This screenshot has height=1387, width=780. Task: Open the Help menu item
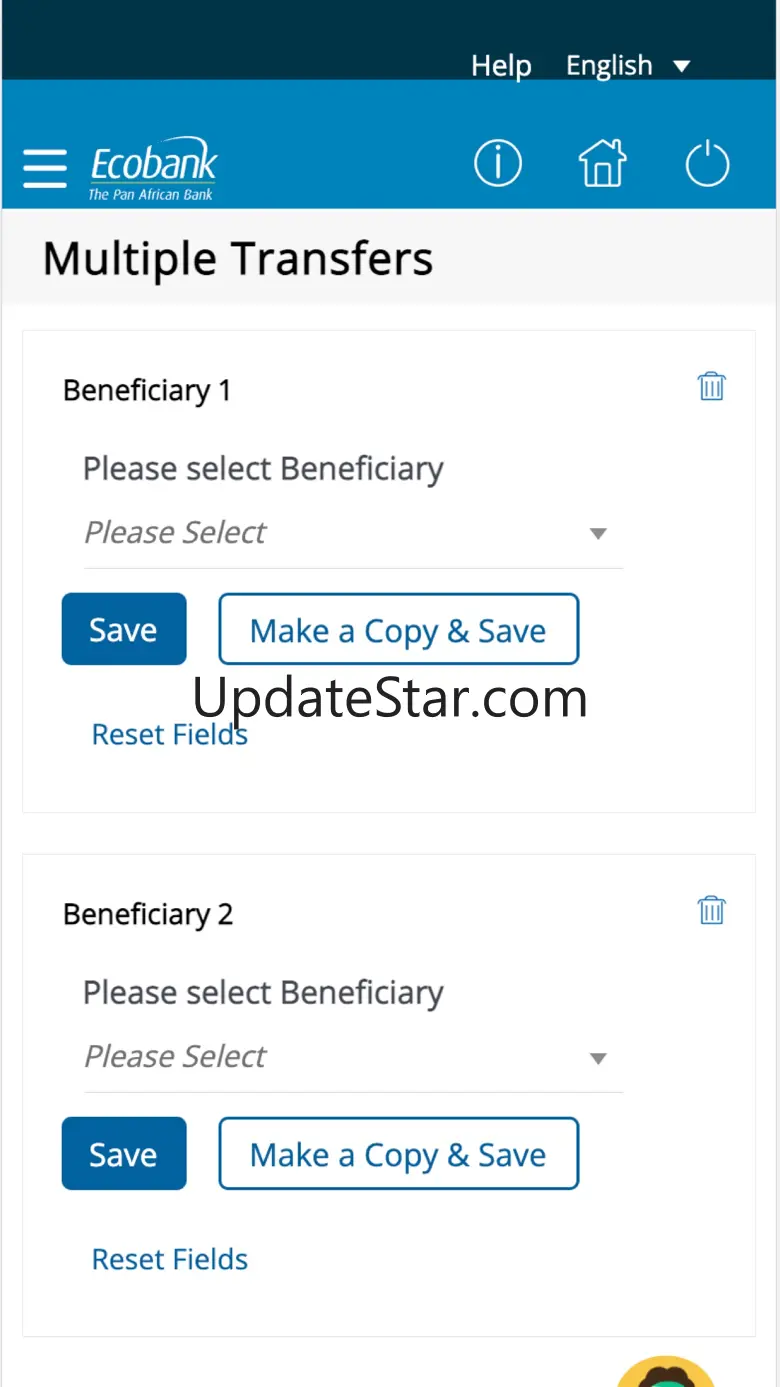[501, 66]
